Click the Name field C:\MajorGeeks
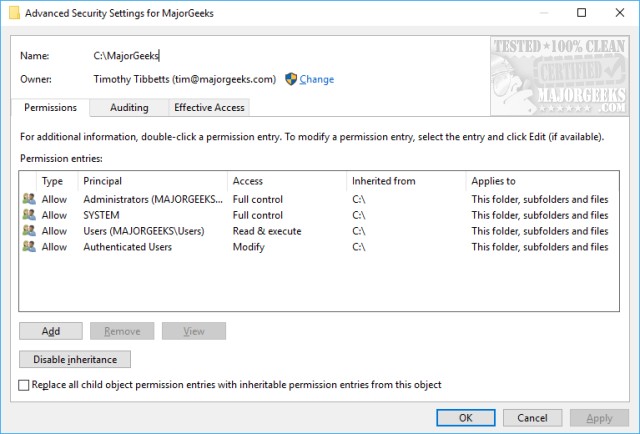The width and height of the screenshot is (640, 434). click(x=126, y=56)
